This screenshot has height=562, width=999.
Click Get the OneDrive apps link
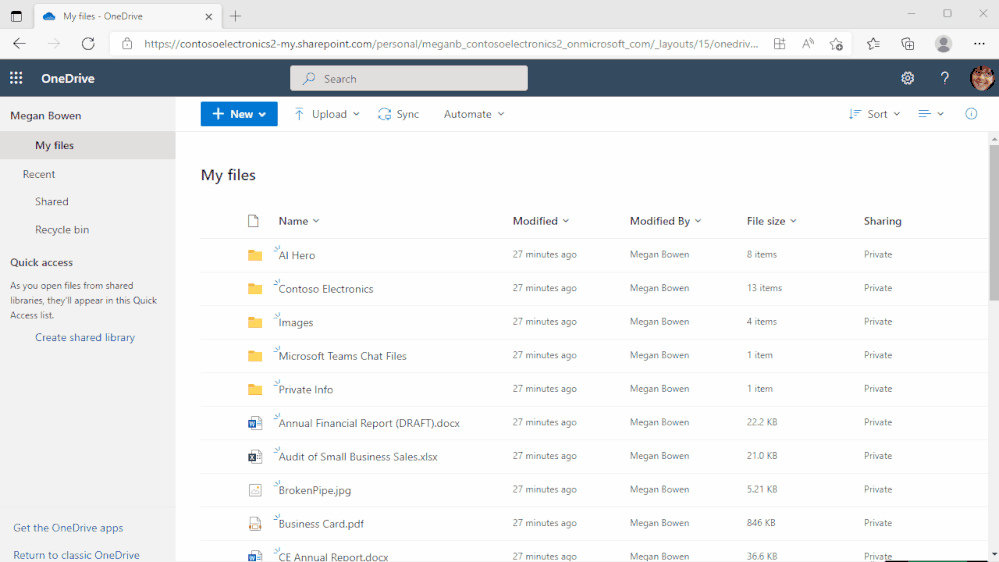pos(68,528)
